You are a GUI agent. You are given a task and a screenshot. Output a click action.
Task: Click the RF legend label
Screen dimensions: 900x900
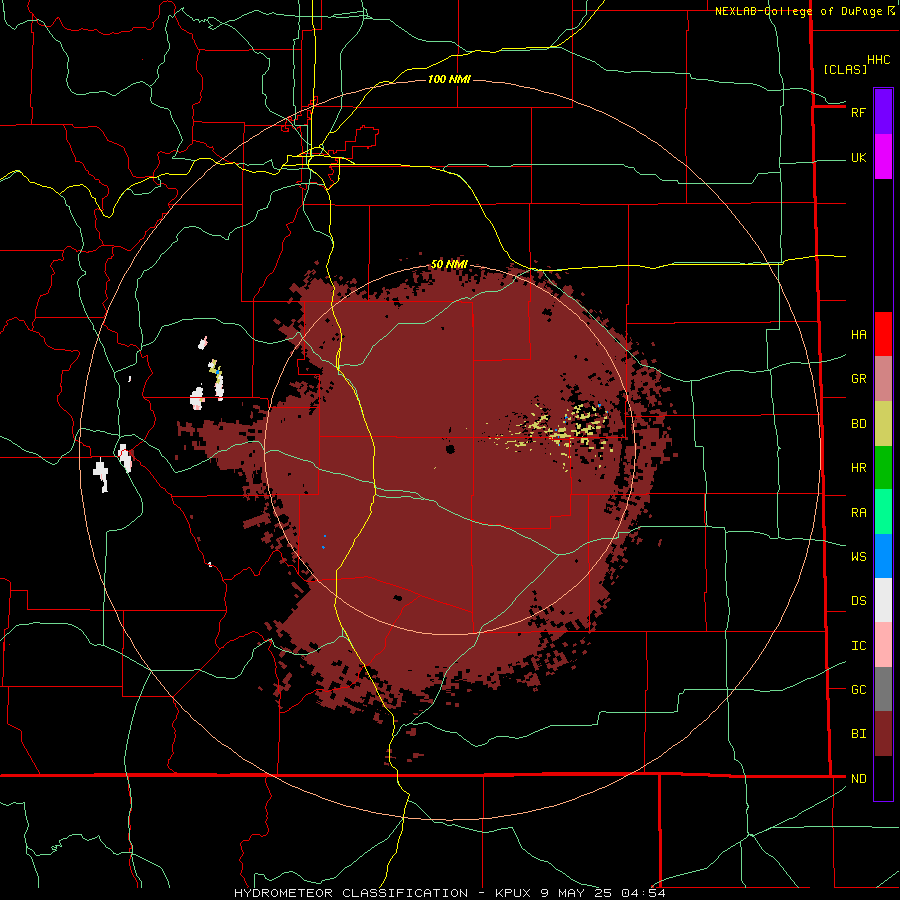858,112
